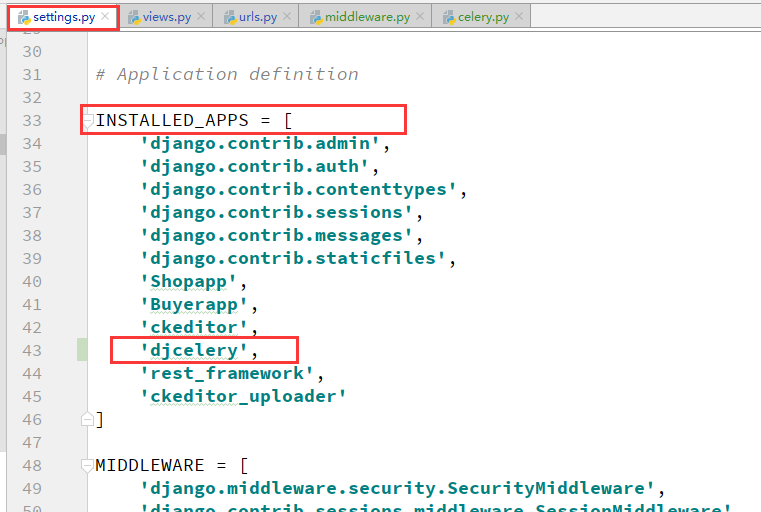Click the settings.py Python file icon

pyautogui.click(x=24, y=17)
